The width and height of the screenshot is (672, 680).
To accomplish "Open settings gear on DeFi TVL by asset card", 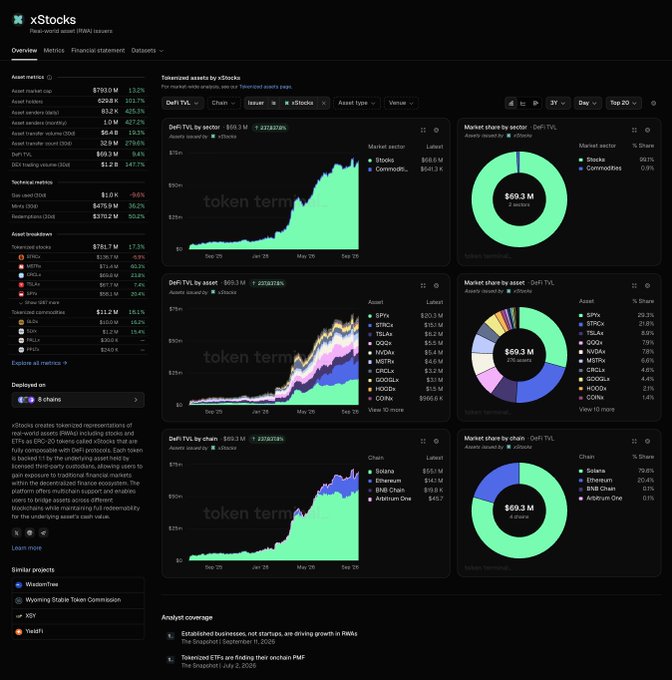I will (x=436, y=286).
